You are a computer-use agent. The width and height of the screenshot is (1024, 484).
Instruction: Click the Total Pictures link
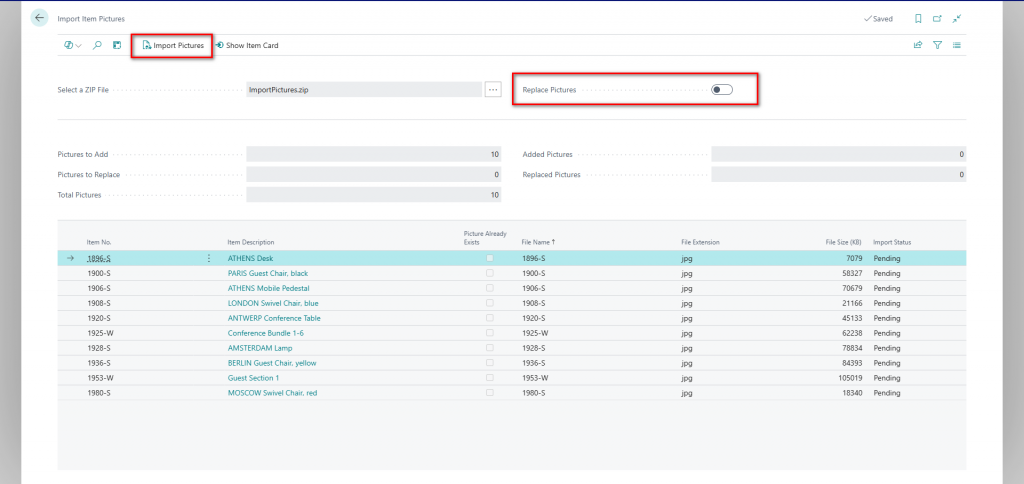click(79, 195)
